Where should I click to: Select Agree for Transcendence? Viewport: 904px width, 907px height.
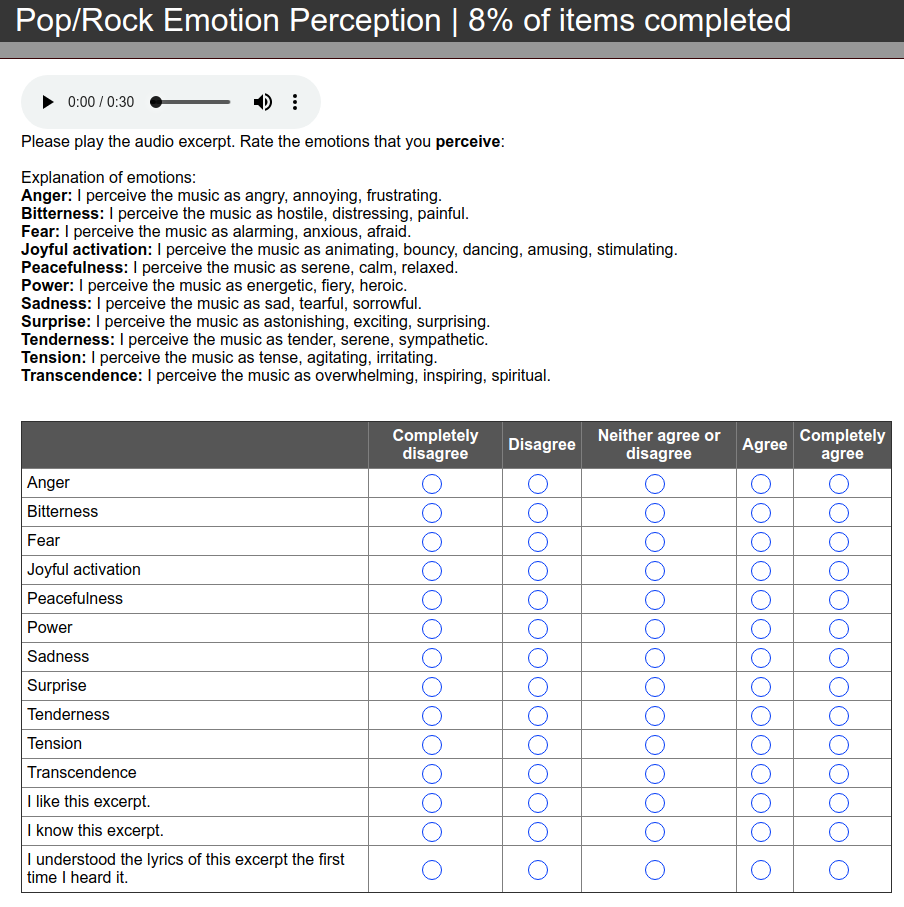pyautogui.click(x=761, y=774)
